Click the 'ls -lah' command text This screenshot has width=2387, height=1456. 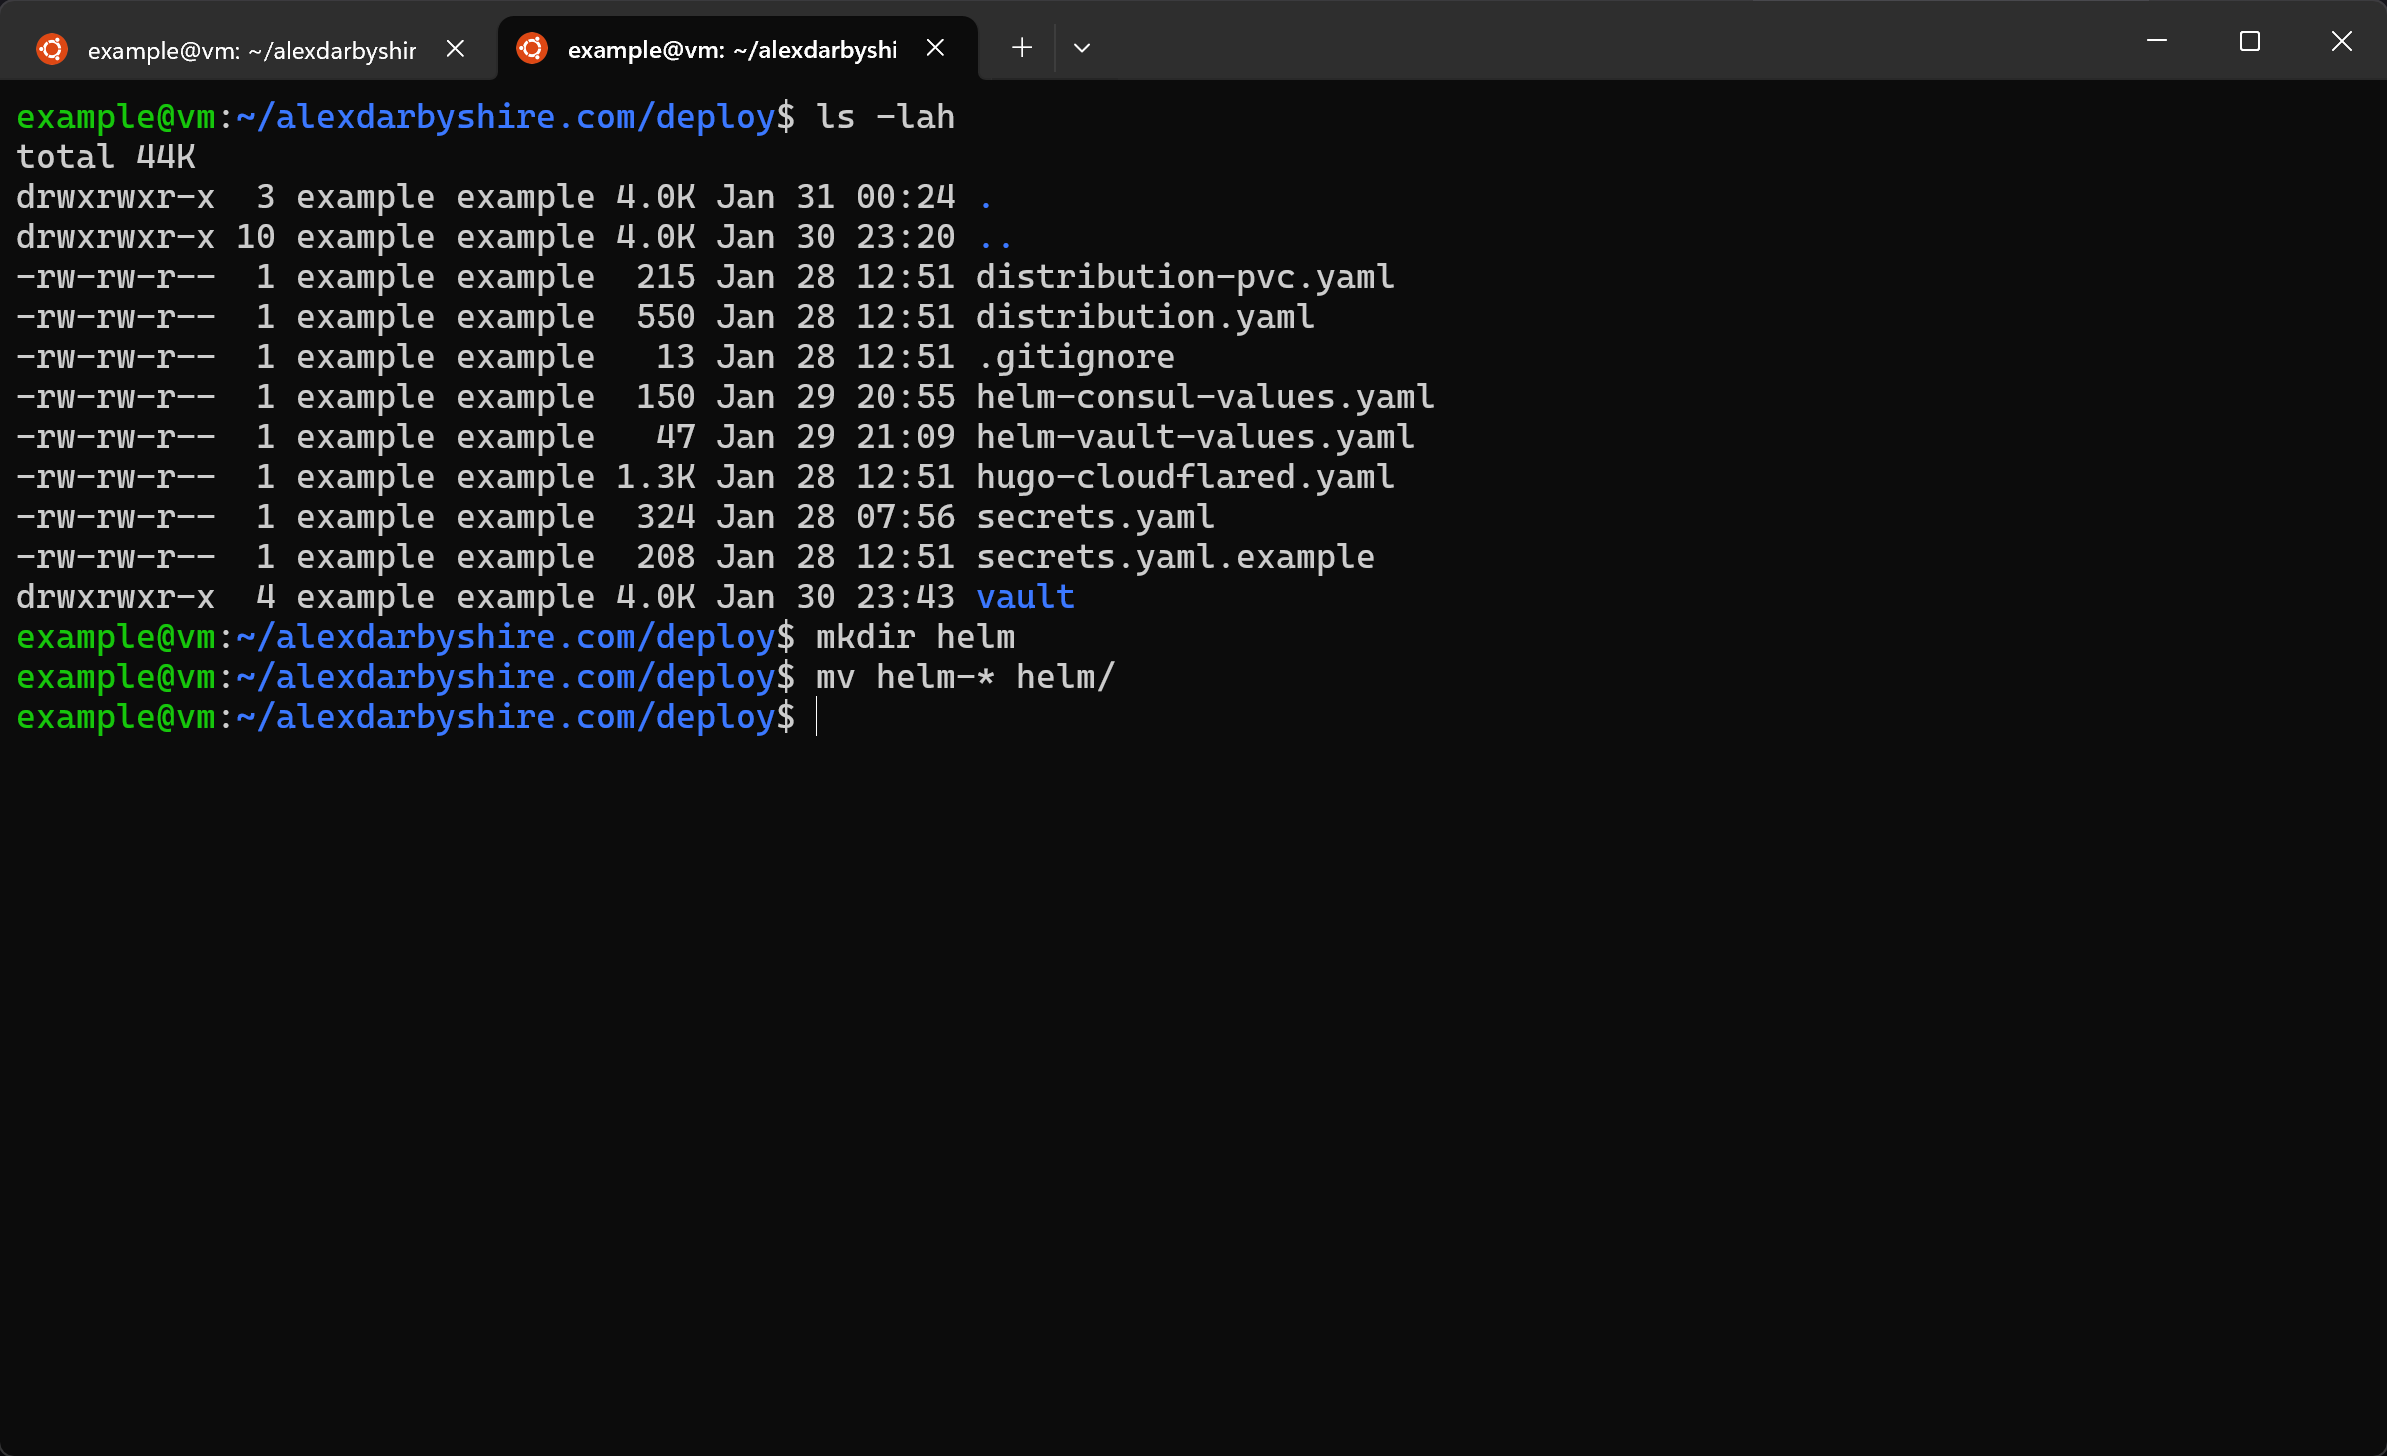[x=885, y=117]
